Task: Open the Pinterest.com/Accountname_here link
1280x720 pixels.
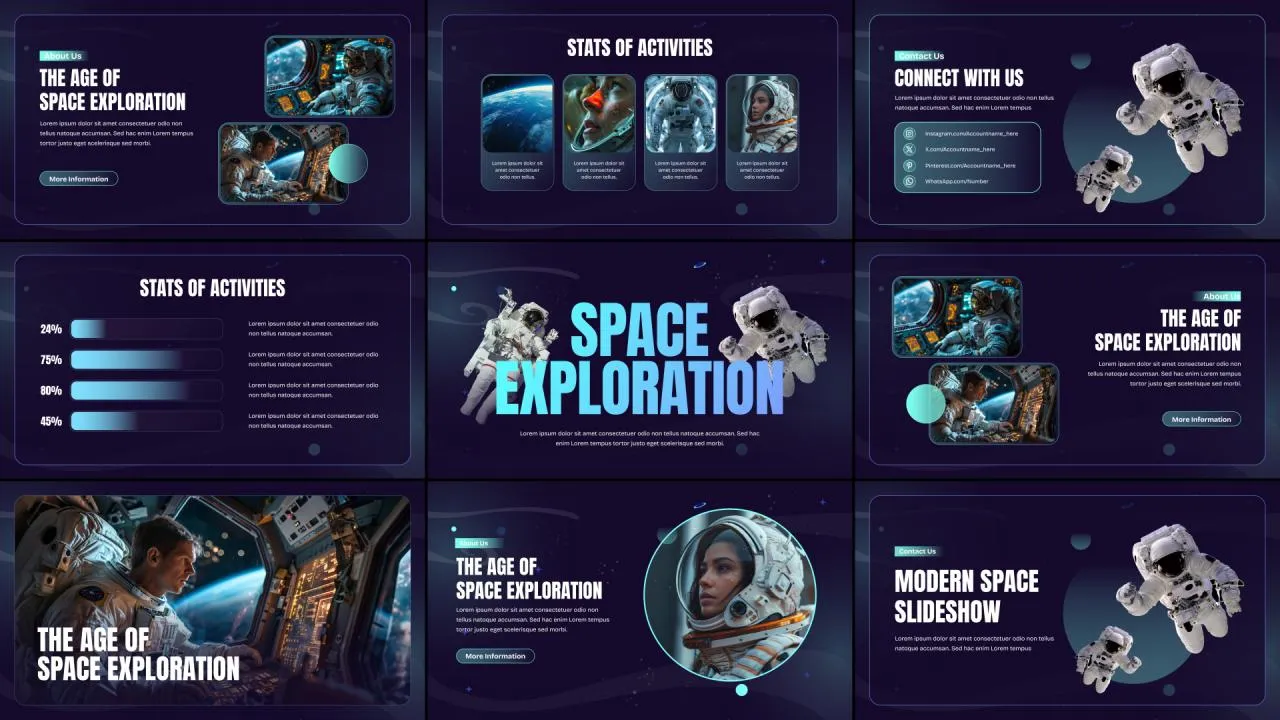Action: 970,165
